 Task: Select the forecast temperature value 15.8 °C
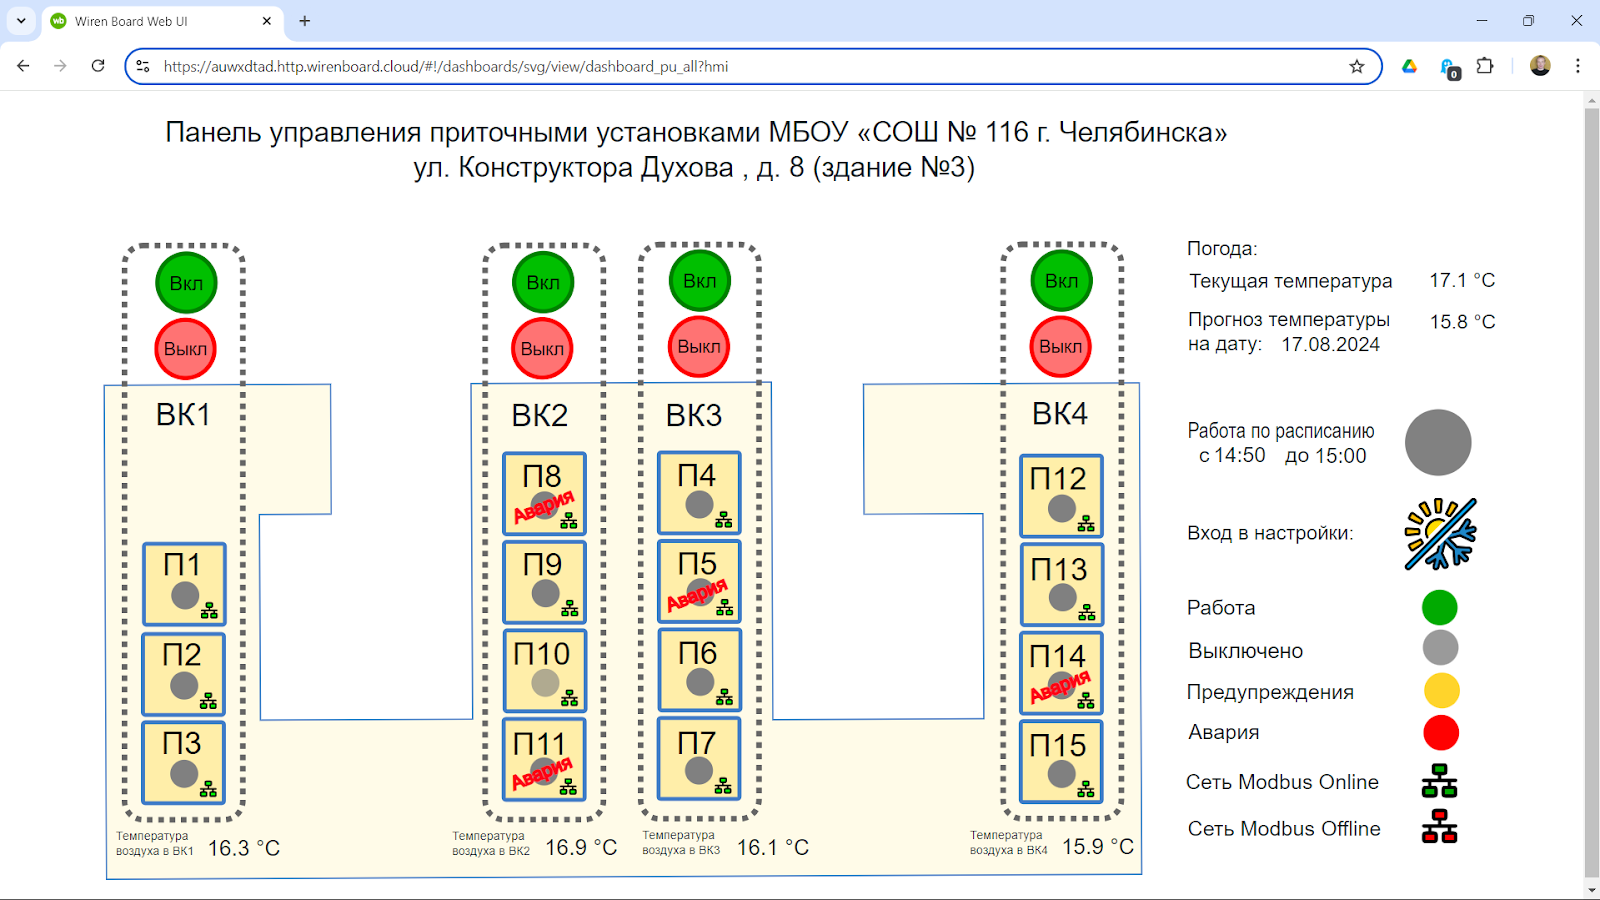[1462, 322]
